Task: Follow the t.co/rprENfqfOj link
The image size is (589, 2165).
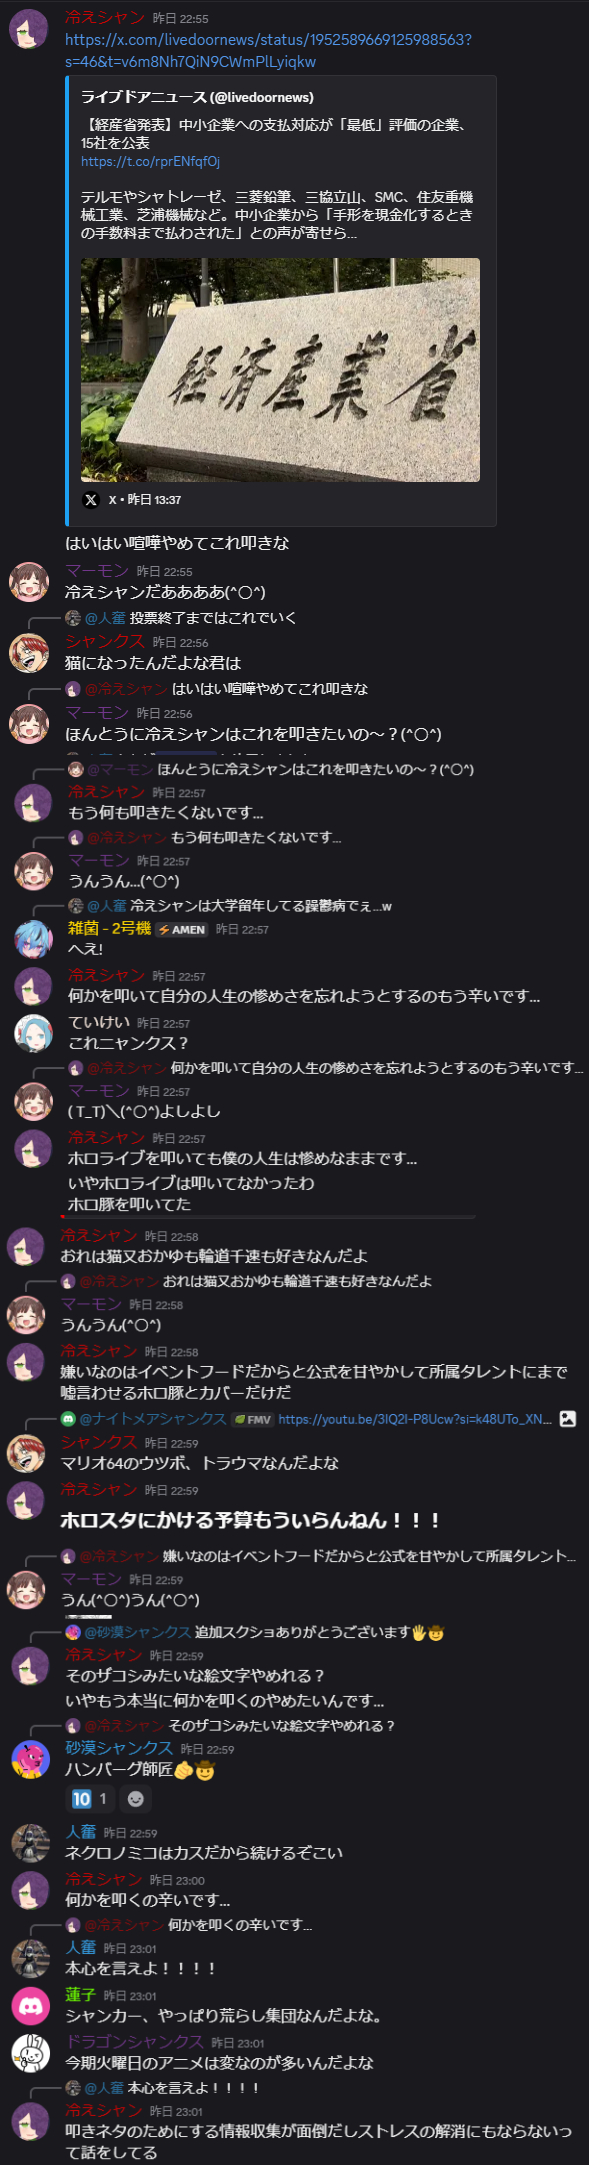Action: [150, 161]
